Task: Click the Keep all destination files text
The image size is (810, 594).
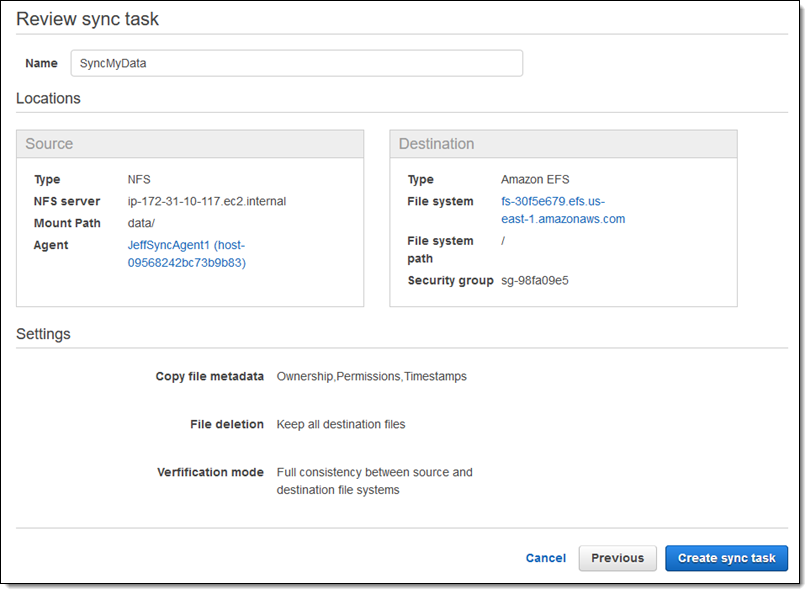Action: click(x=341, y=424)
